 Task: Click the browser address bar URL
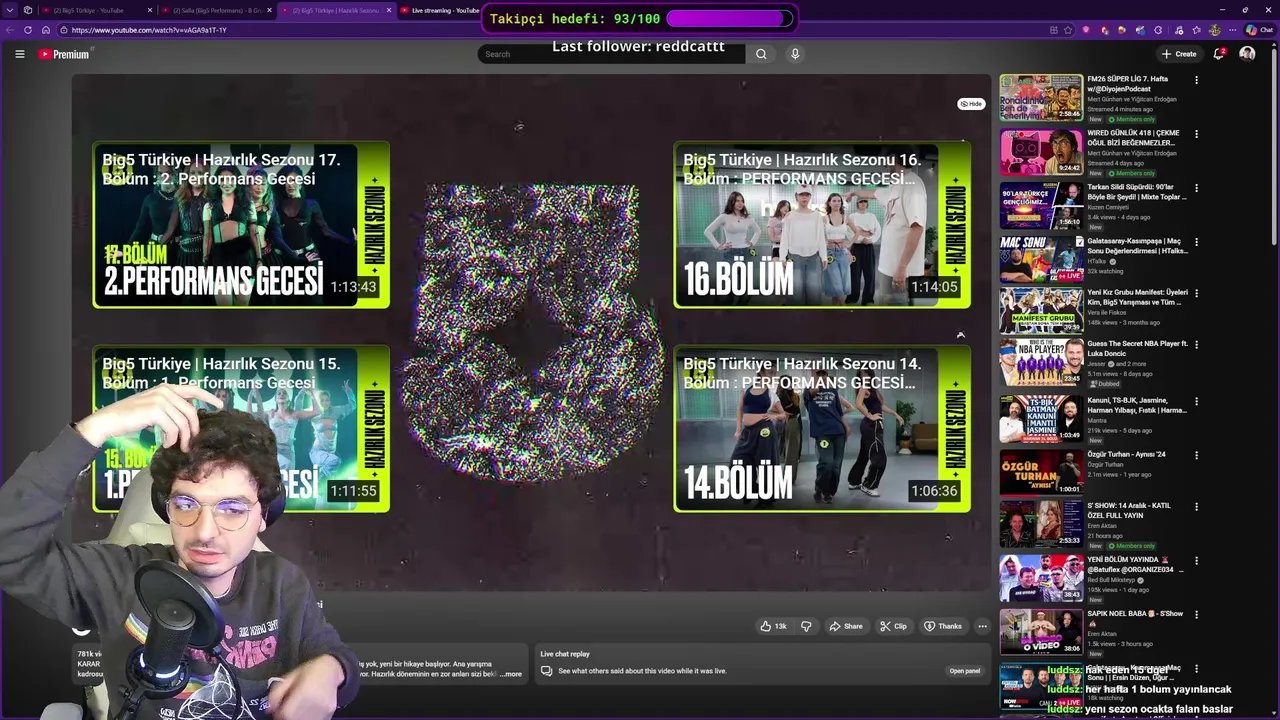click(149, 30)
